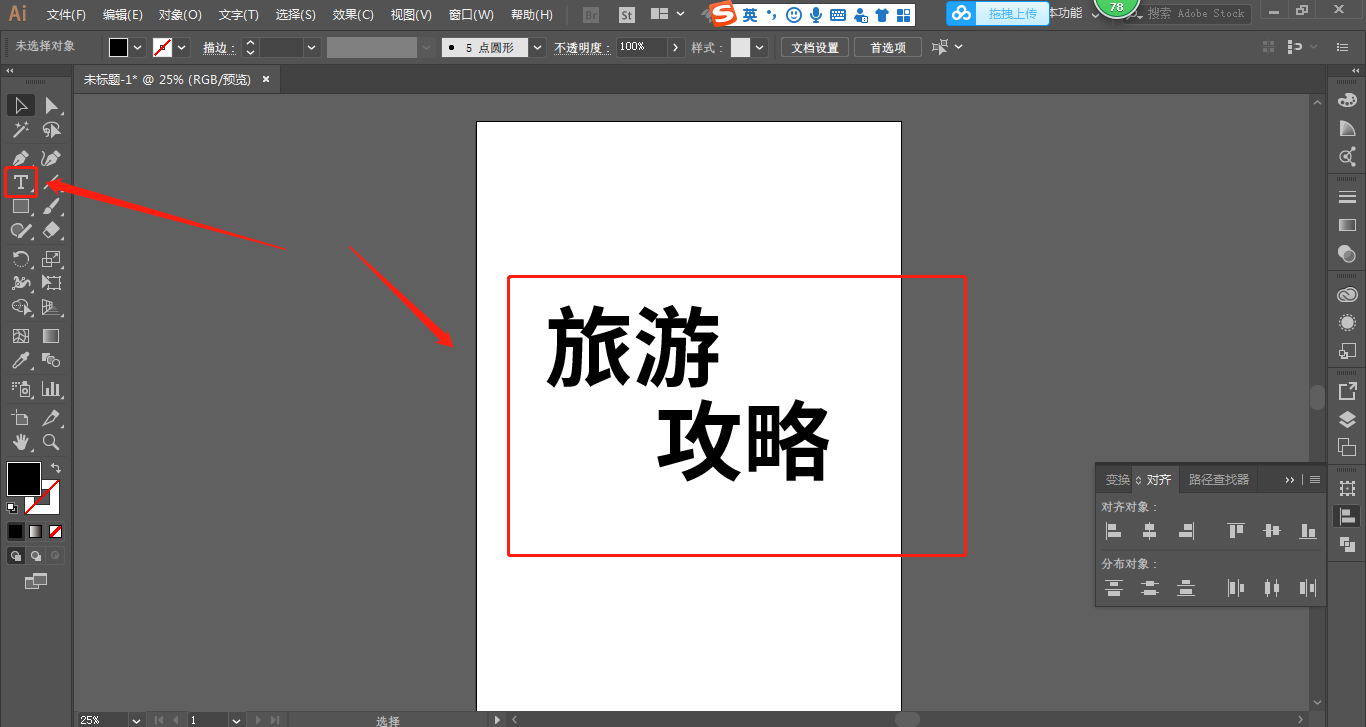Click vertical distribute center icon
This screenshot has width=1366, height=727.
tap(1150, 588)
